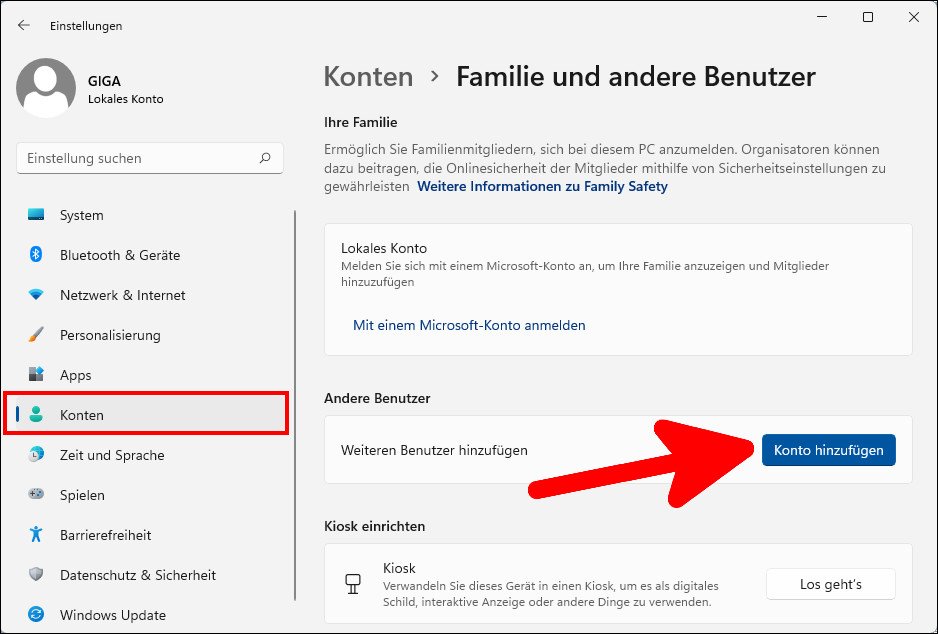Navigate to Konten breadcrumb in header
This screenshot has width=938, height=634.
tap(368, 77)
